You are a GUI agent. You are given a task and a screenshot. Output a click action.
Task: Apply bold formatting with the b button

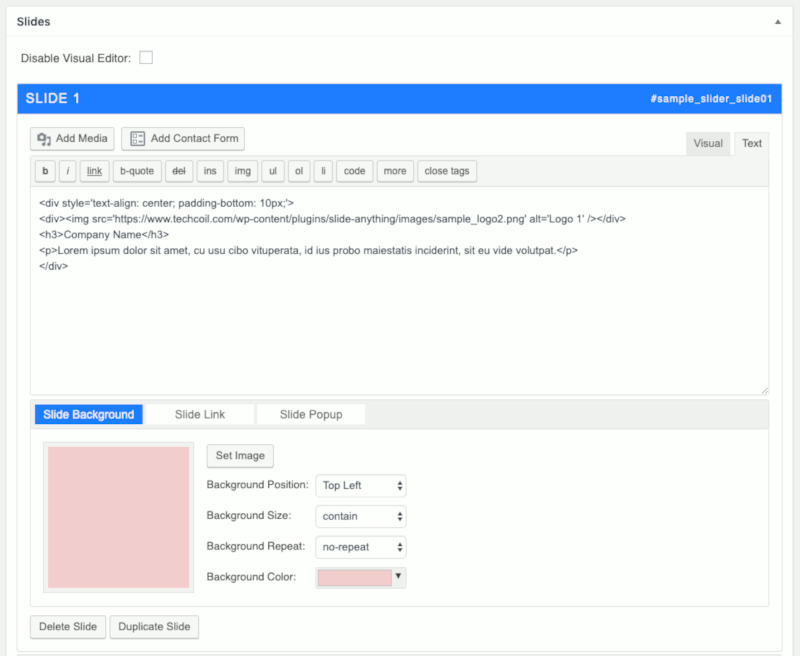44,171
